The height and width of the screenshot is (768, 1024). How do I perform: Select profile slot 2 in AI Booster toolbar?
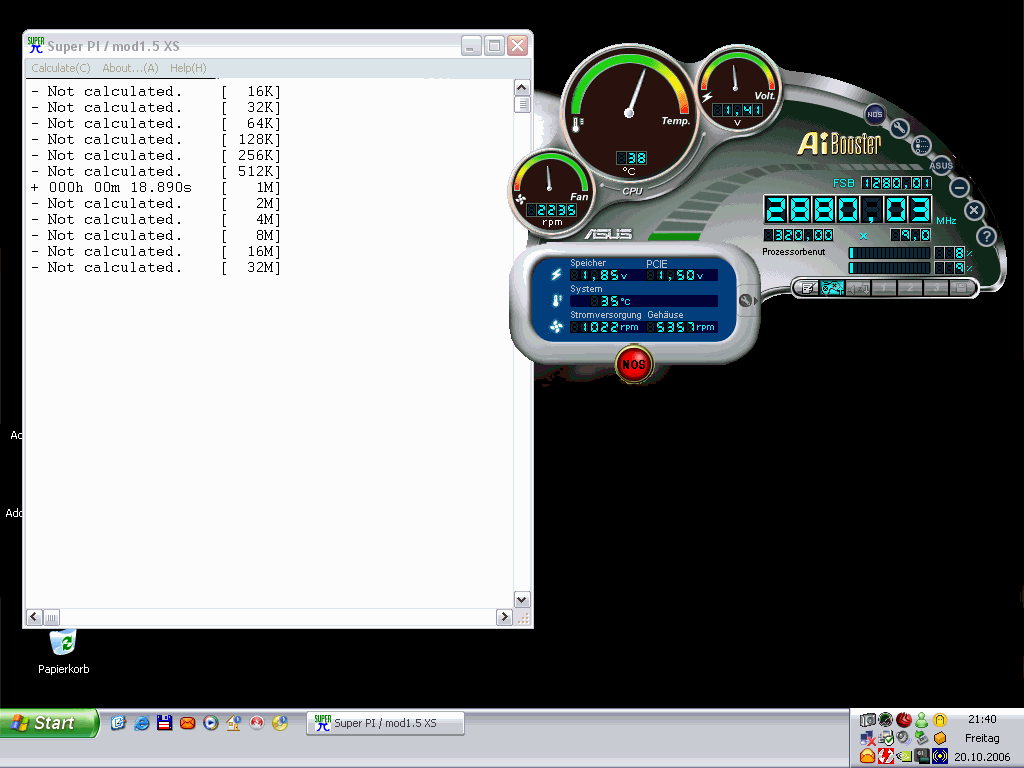[x=910, y=287]
